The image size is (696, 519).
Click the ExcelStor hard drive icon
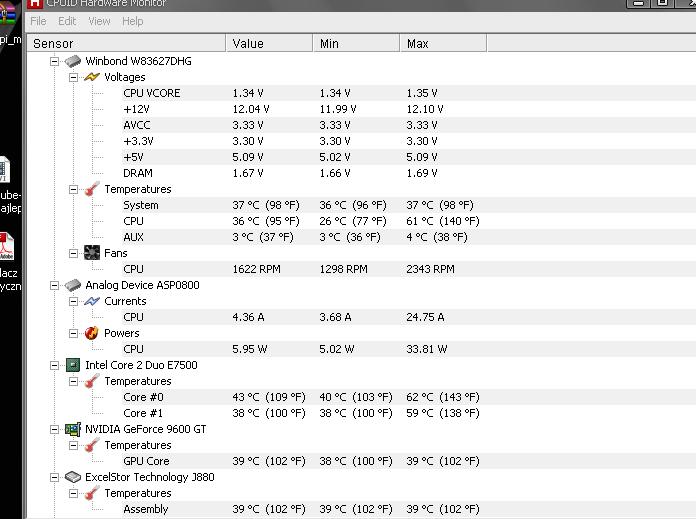(x=73, y=477)
